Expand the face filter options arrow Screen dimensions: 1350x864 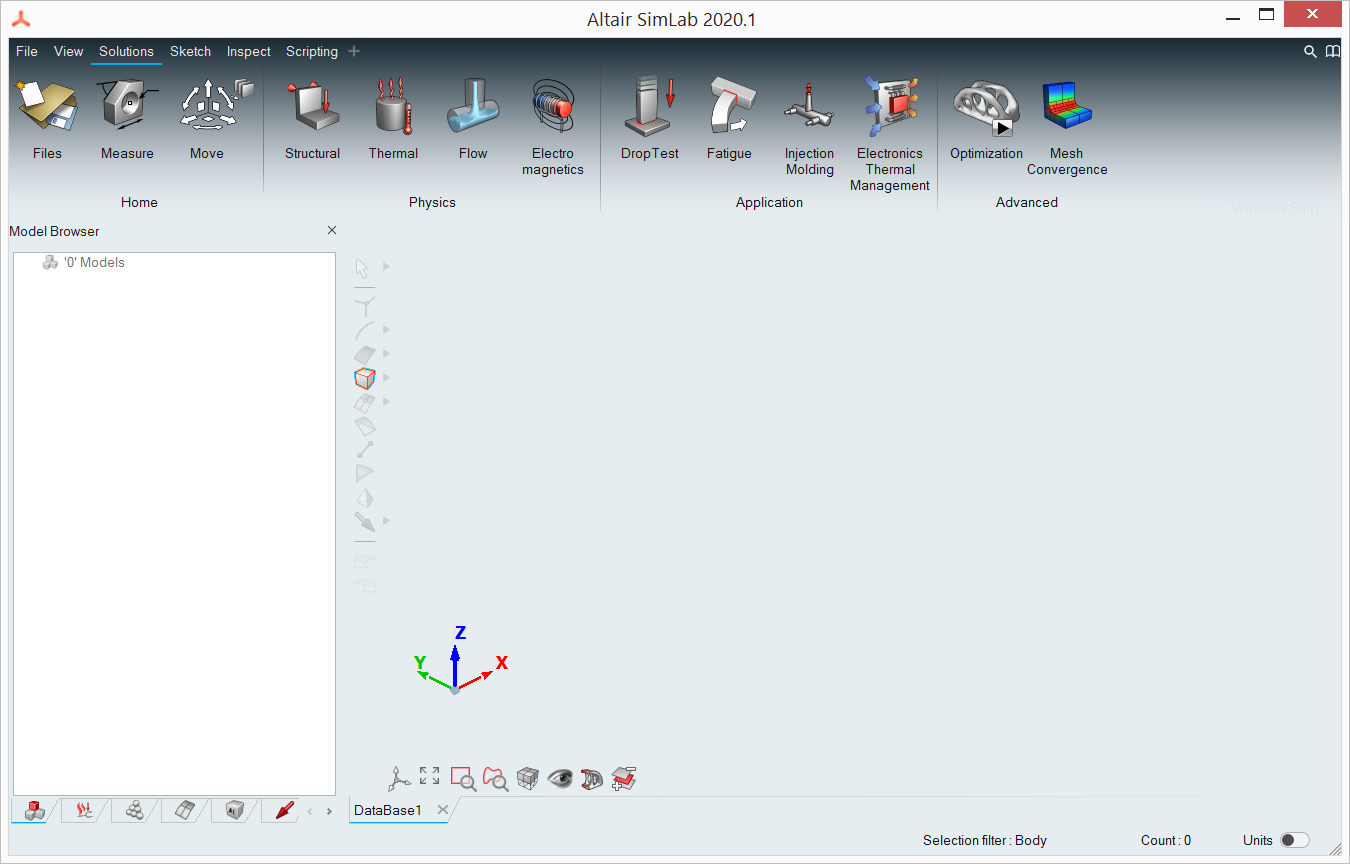[387, 354]
